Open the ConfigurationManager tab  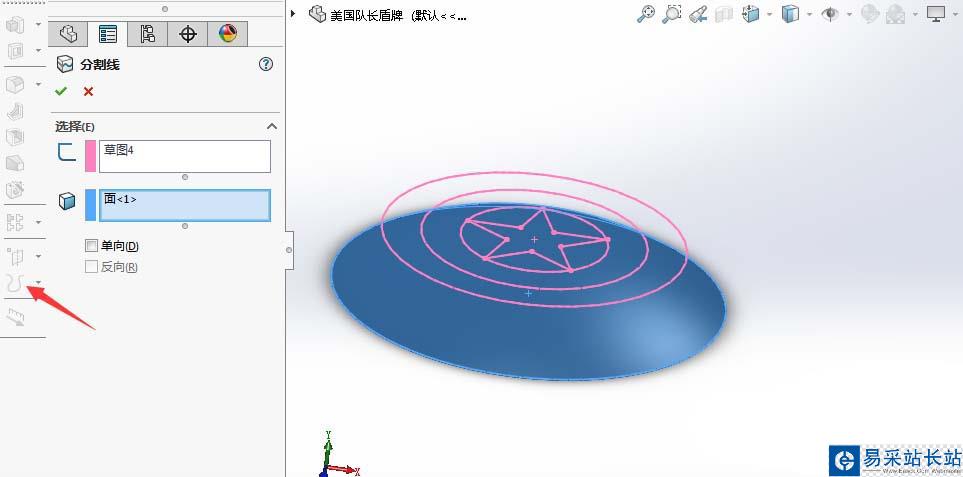tap(147, 34)
